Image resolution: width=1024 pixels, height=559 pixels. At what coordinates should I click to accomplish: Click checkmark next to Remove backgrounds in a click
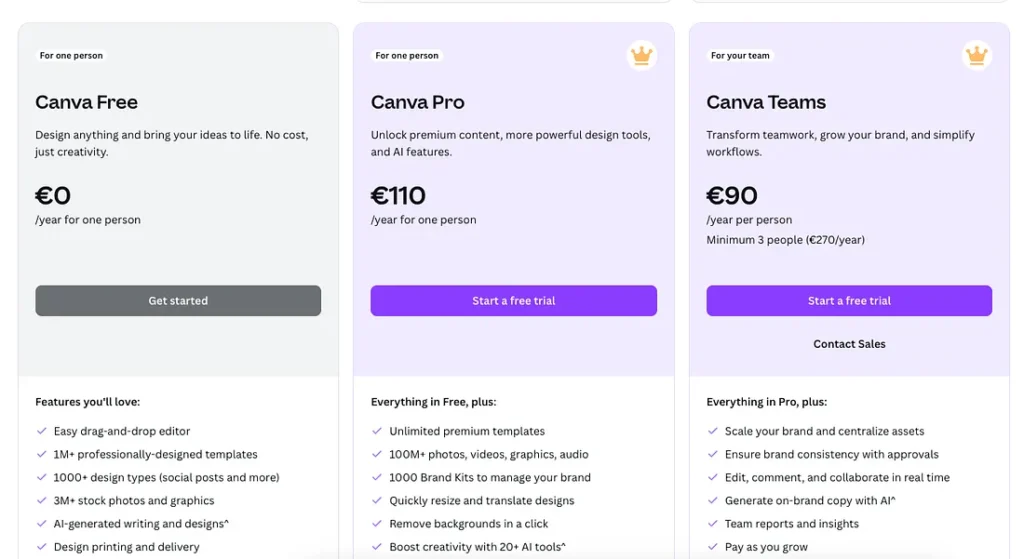coord(377,524)
